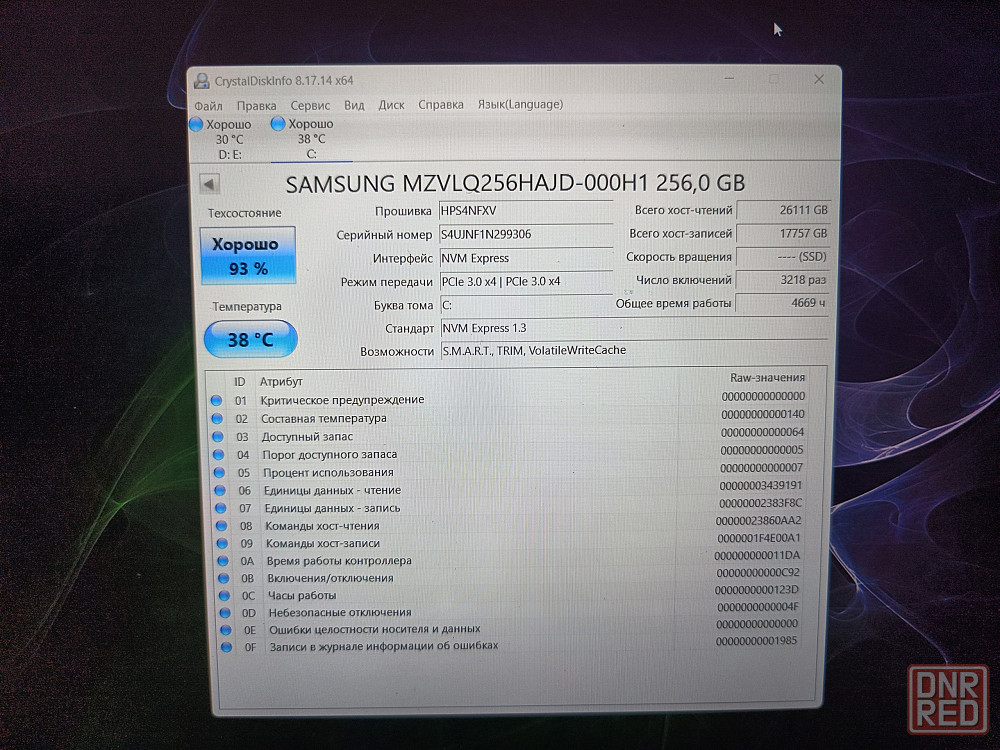This screenshot has width=1000, height=750.
Task: Click the Прошивка field HPS4NFXV
Action: click(526, 211)
